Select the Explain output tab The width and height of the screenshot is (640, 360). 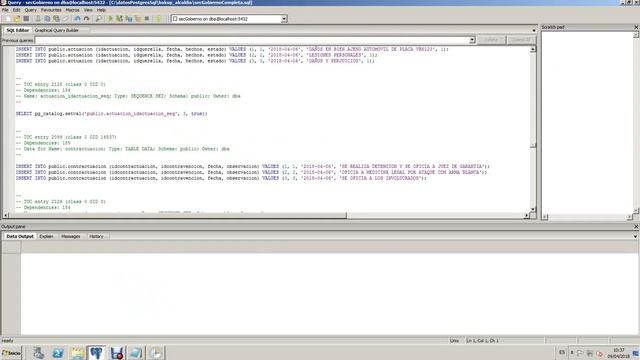tap(46, 236)
